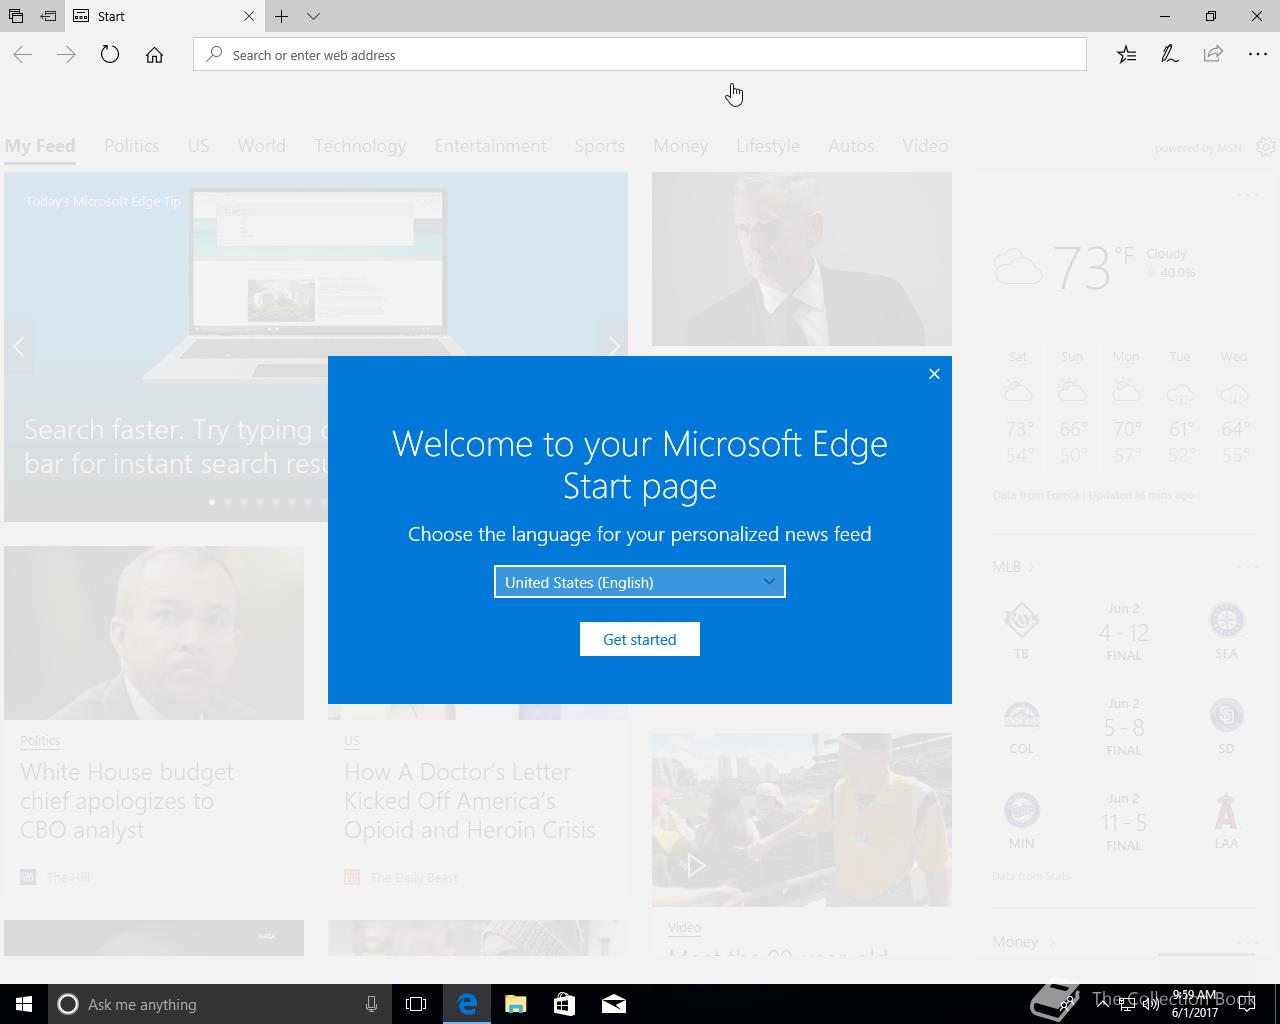1280x1024 pixels.
Task: Close the welcome dialog
Action: click(934, 374)
